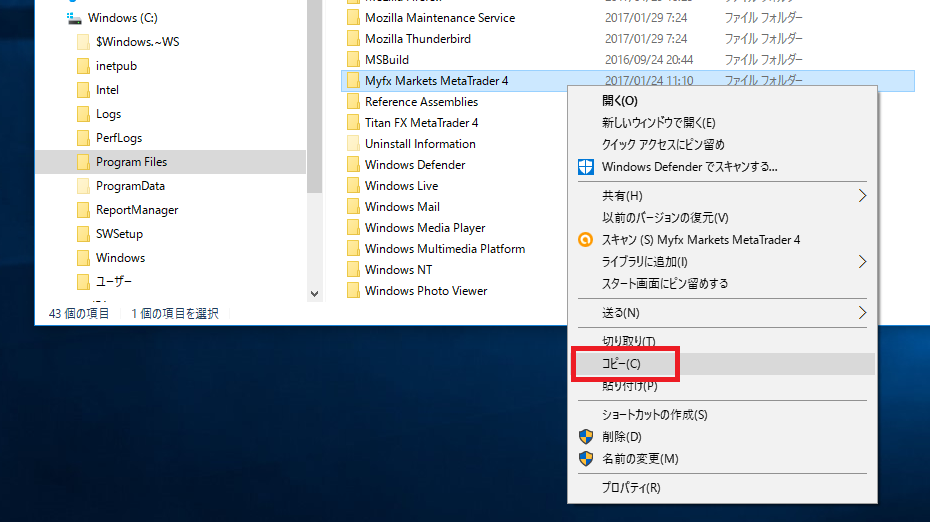Click folder icon next to inetpub
Screen dimensions: 930x522
pyautogui.click(x=84, y=66)
